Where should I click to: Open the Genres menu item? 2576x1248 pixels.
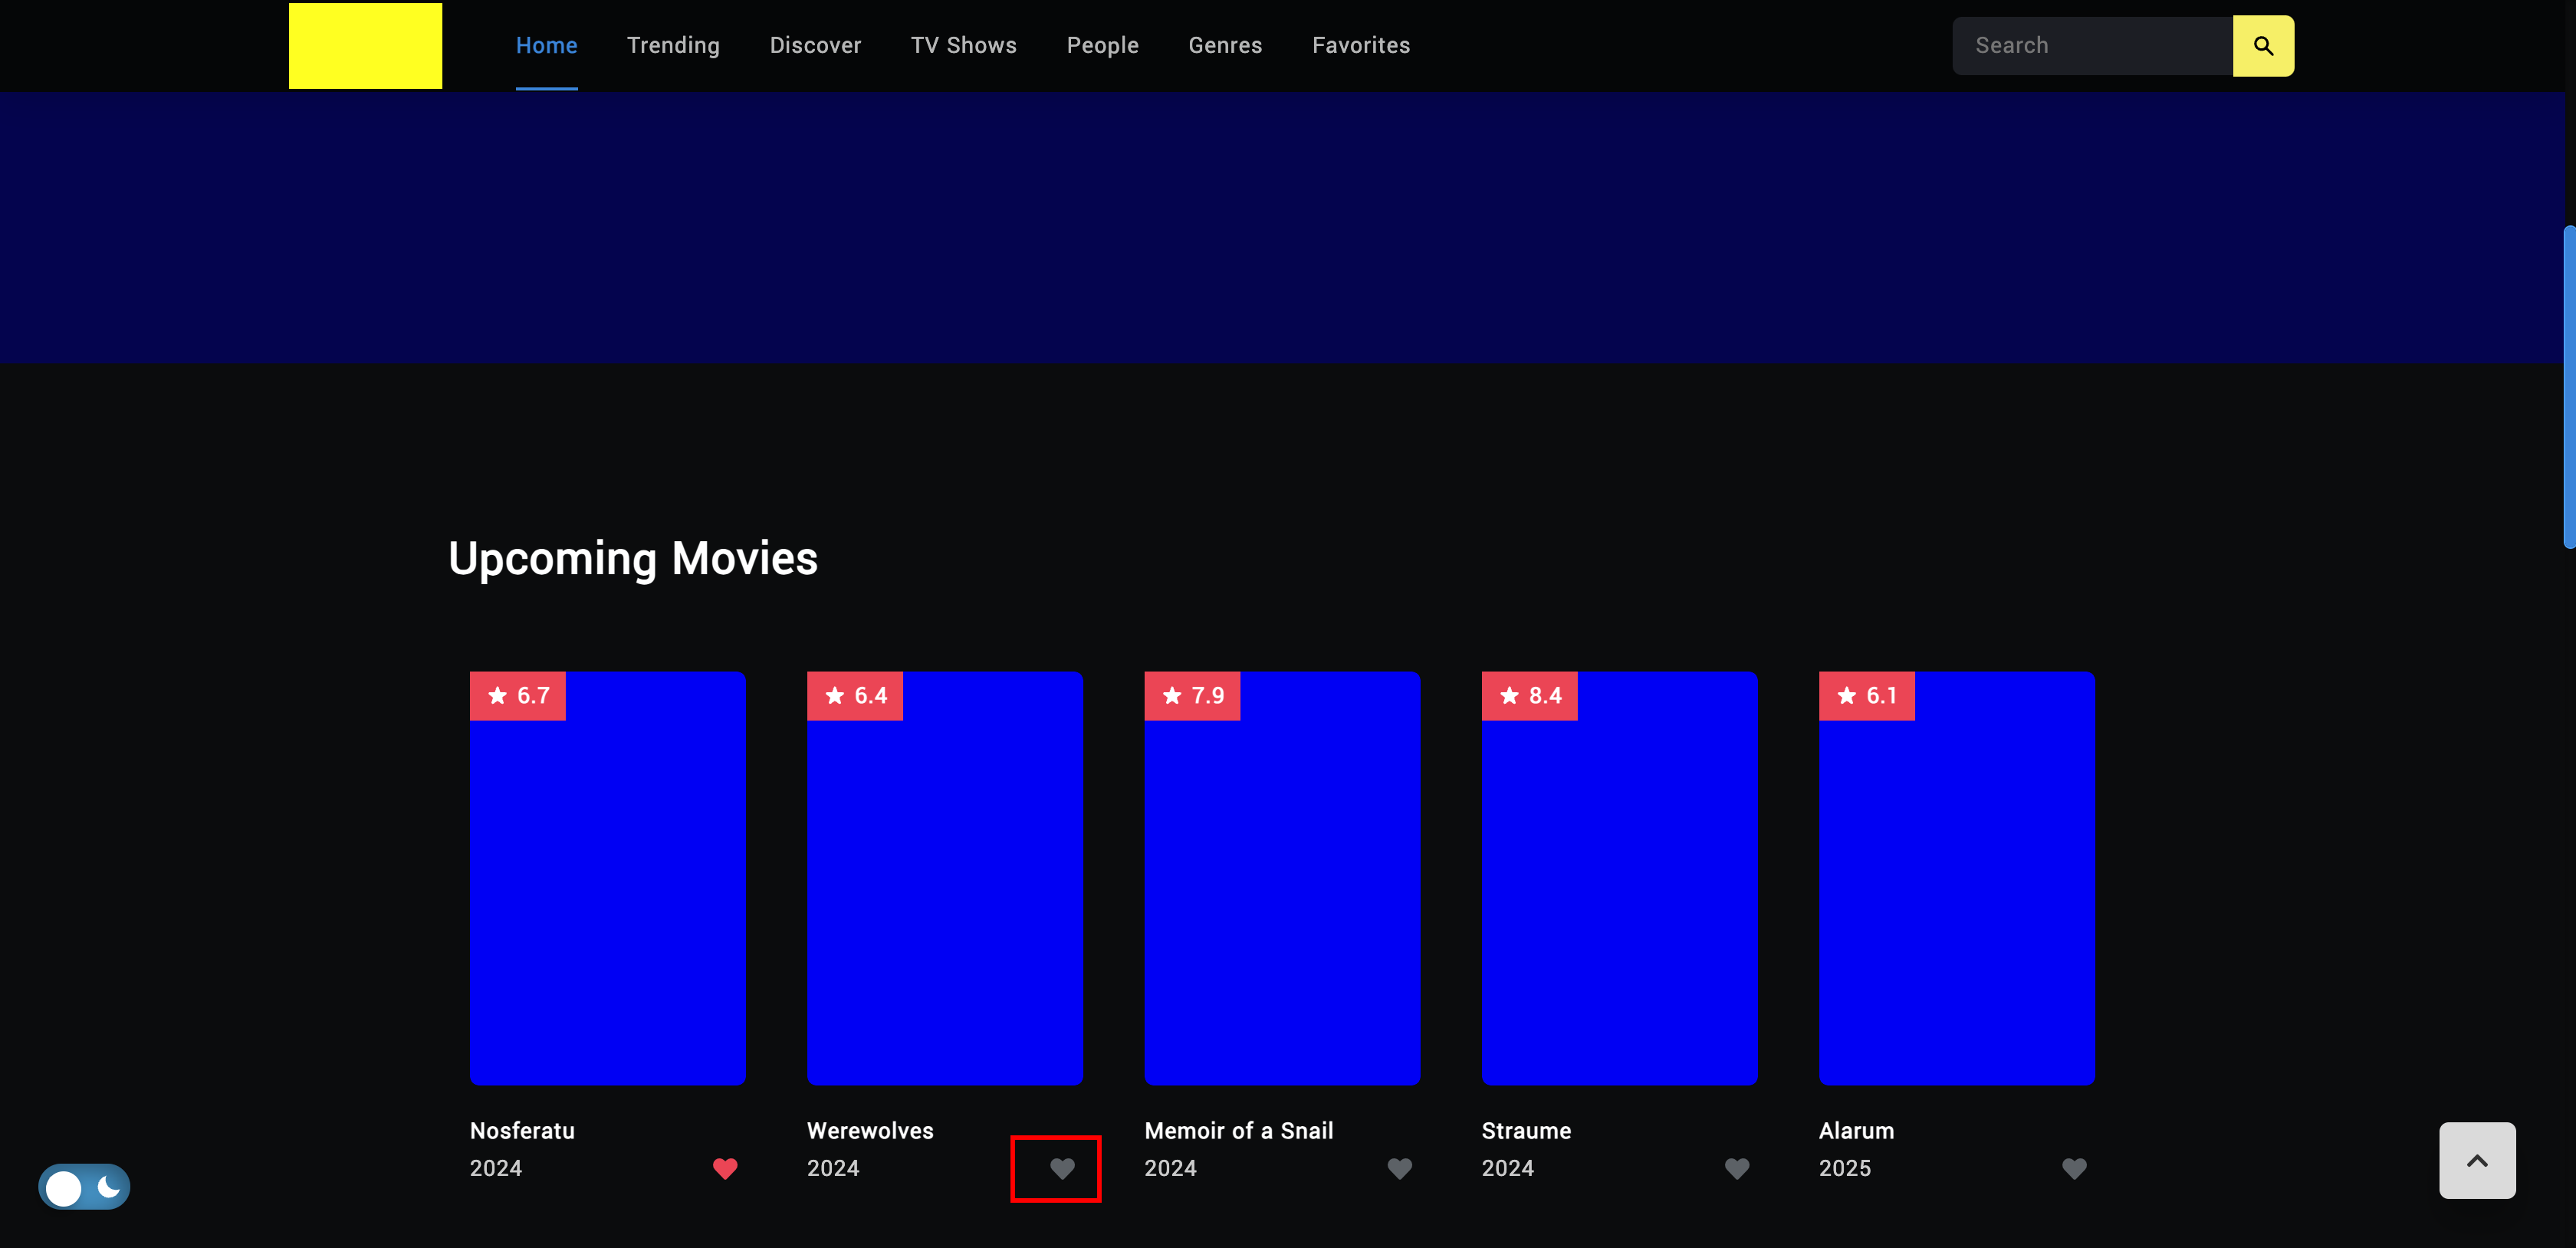click(1225, 46)
